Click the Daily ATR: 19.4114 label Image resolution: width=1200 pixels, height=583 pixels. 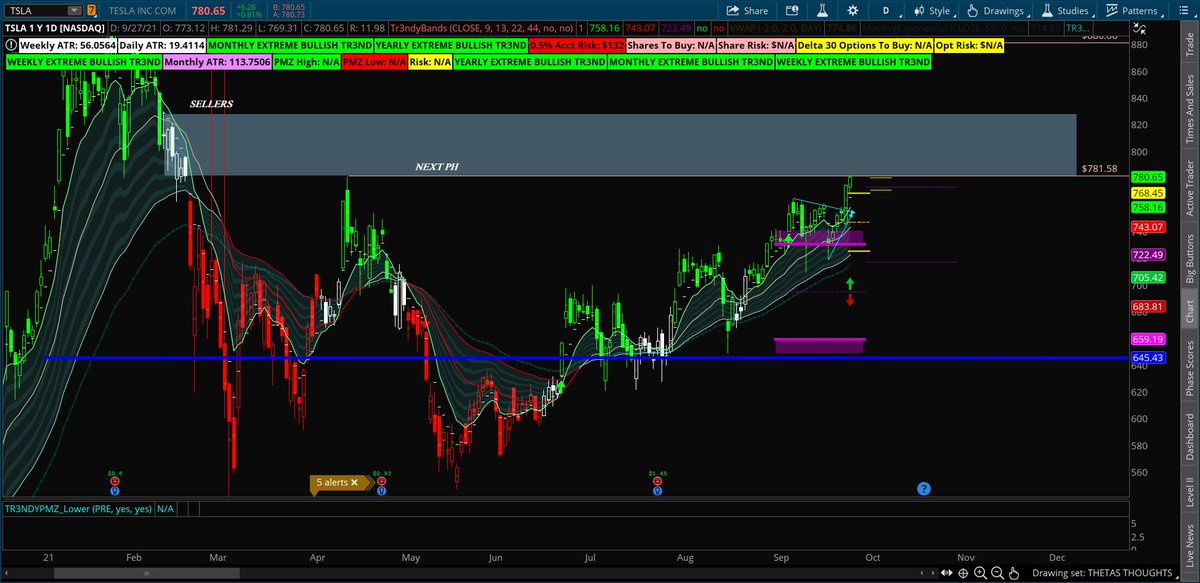point(162,46)
